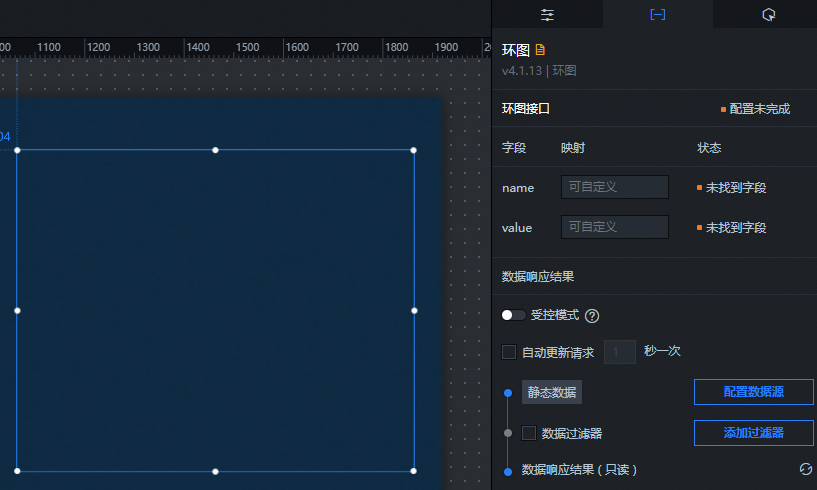Open the interaction hexagon tab
Screen dimensions: 817x490
click(x=769, y=15)
